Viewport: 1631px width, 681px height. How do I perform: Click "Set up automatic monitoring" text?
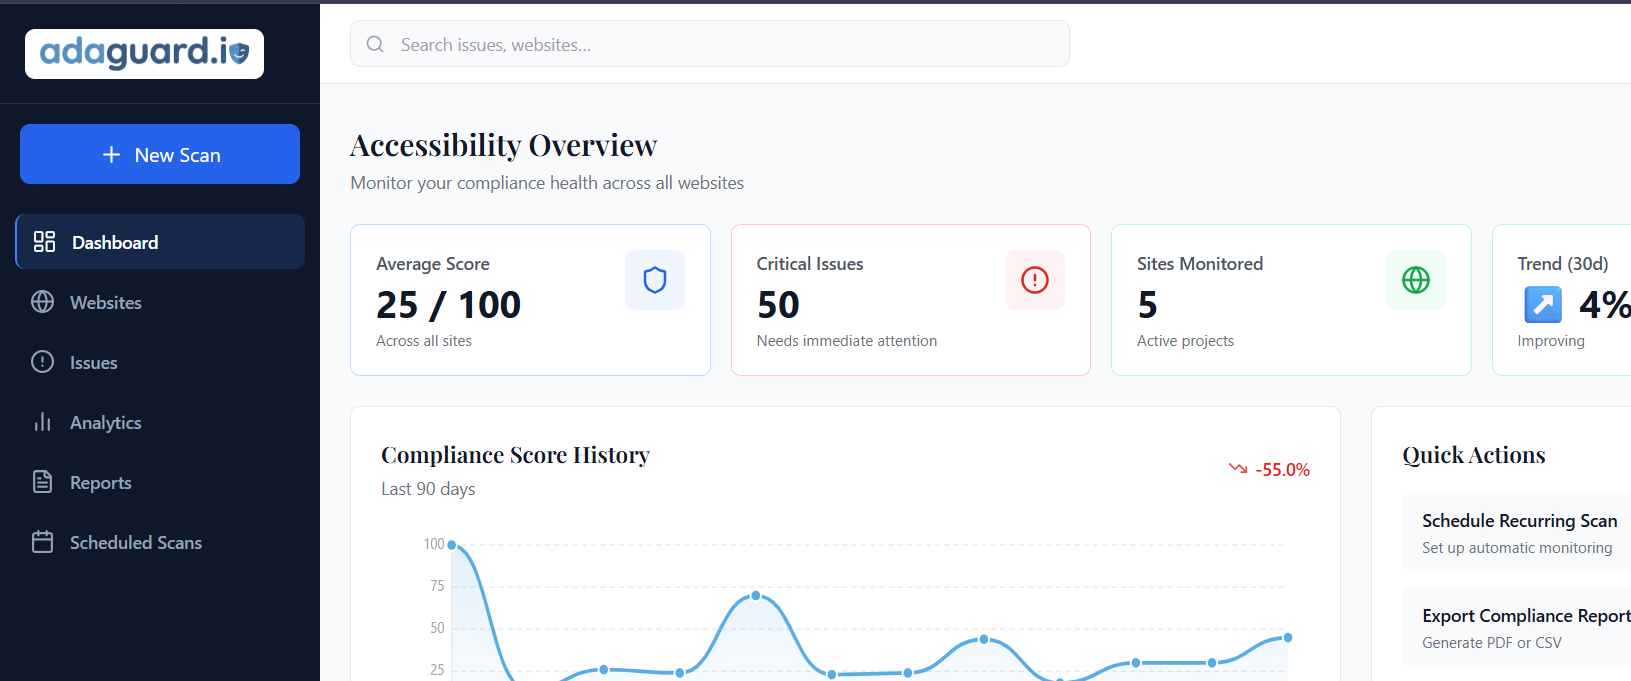[x=1517, y=548]
